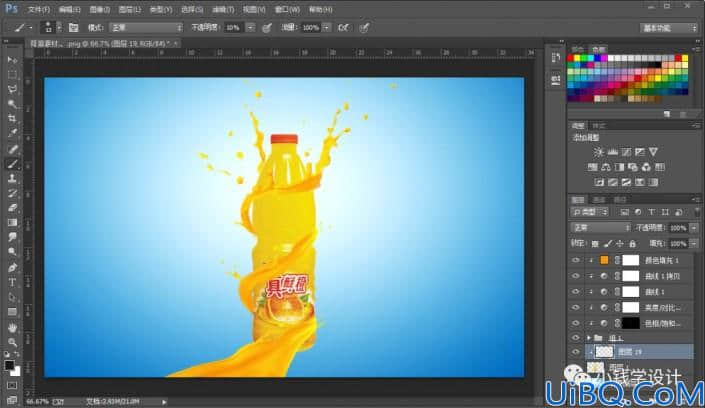The width and height of the screenshot is (705, 408).
Task: Select the Clone Stamp tool
Action: tap(12, 178)
